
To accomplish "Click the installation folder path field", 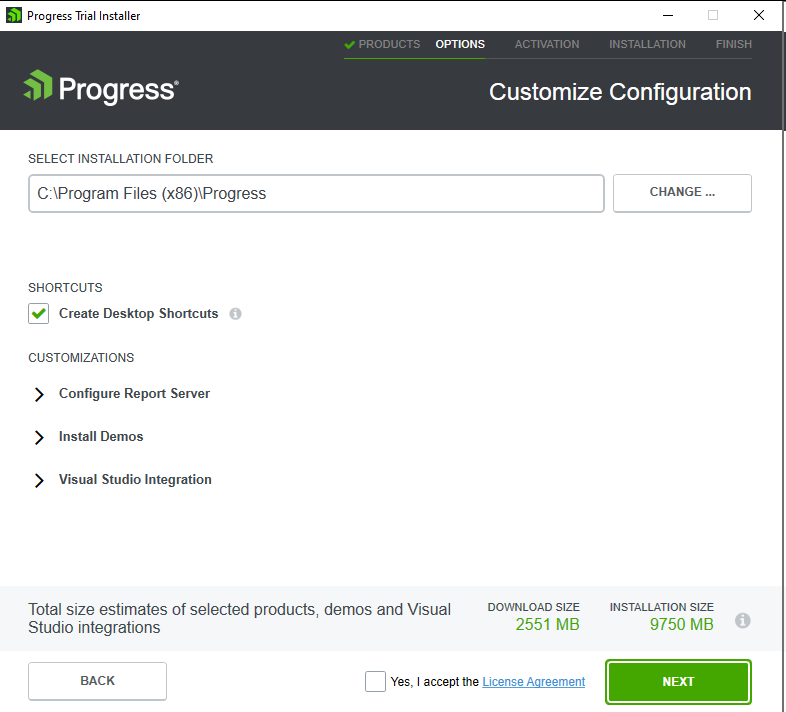I will coord(316,194).
